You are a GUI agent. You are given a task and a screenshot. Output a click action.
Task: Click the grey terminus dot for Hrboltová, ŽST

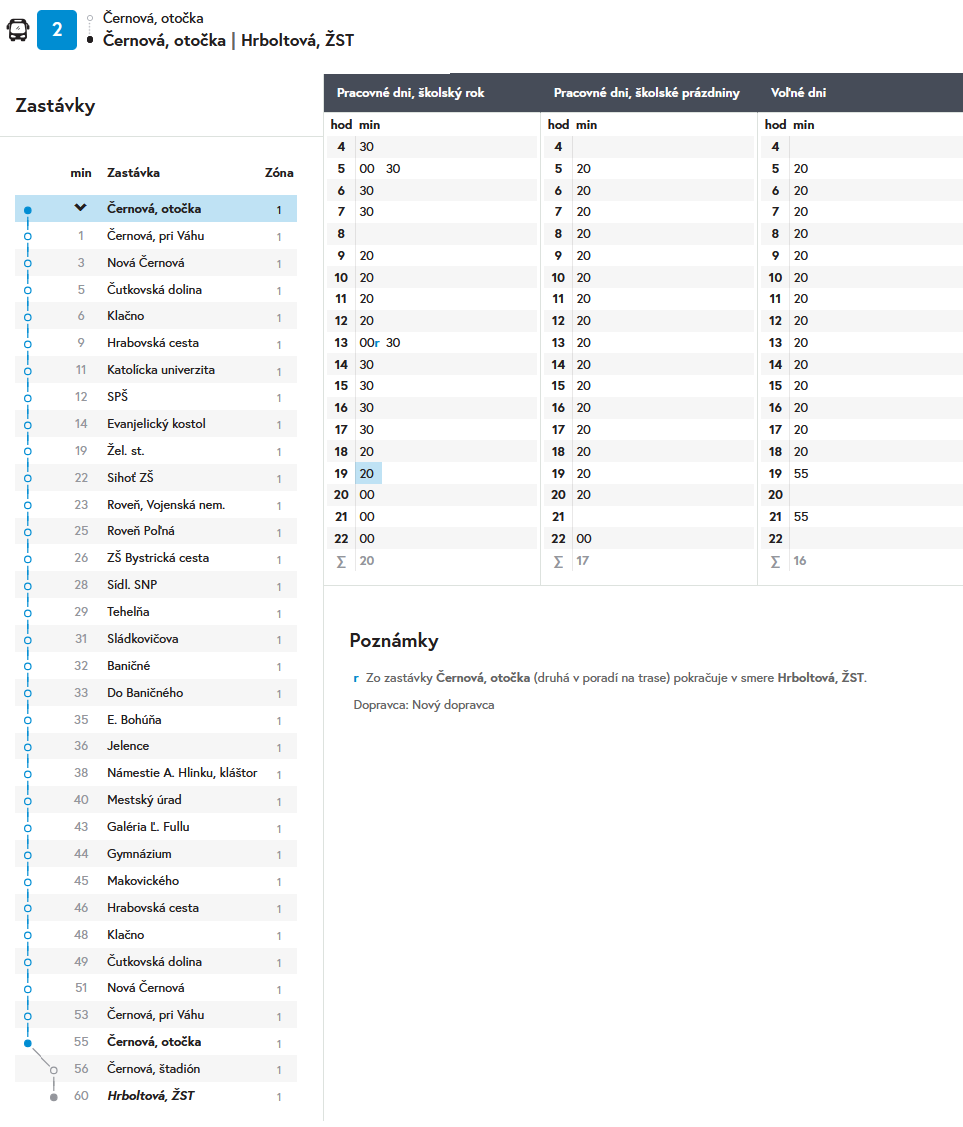click(54, 1096)
